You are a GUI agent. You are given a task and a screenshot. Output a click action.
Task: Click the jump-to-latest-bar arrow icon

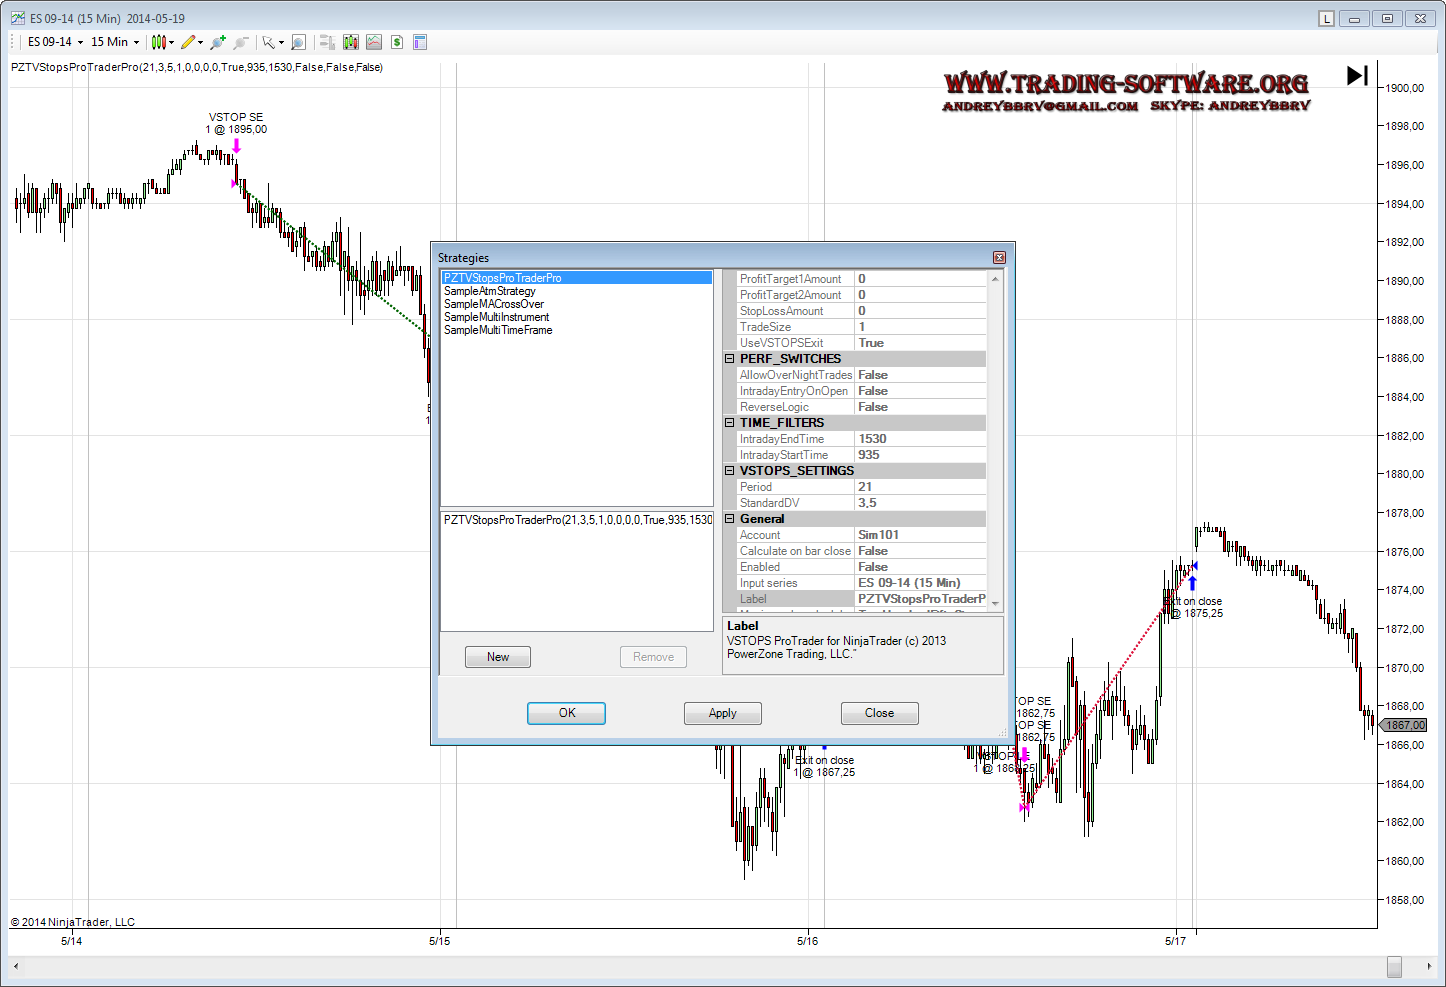click(1357, 75)
